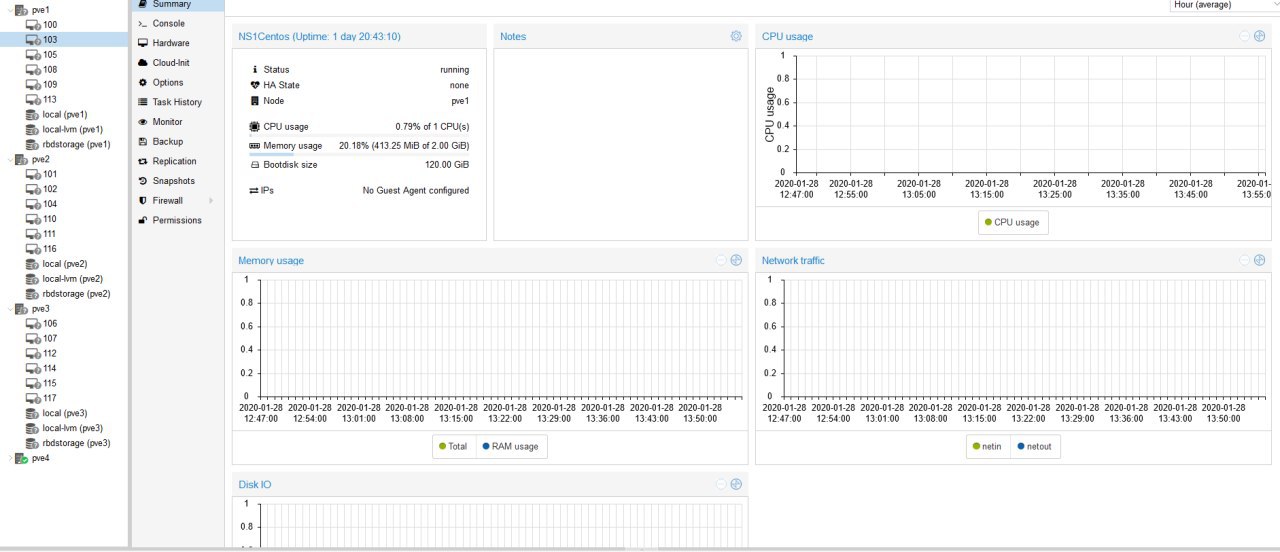The width and height of the screenshot is (1280, 552).
Task: Collapse the pve2 node
Action: tap(9, 159)
